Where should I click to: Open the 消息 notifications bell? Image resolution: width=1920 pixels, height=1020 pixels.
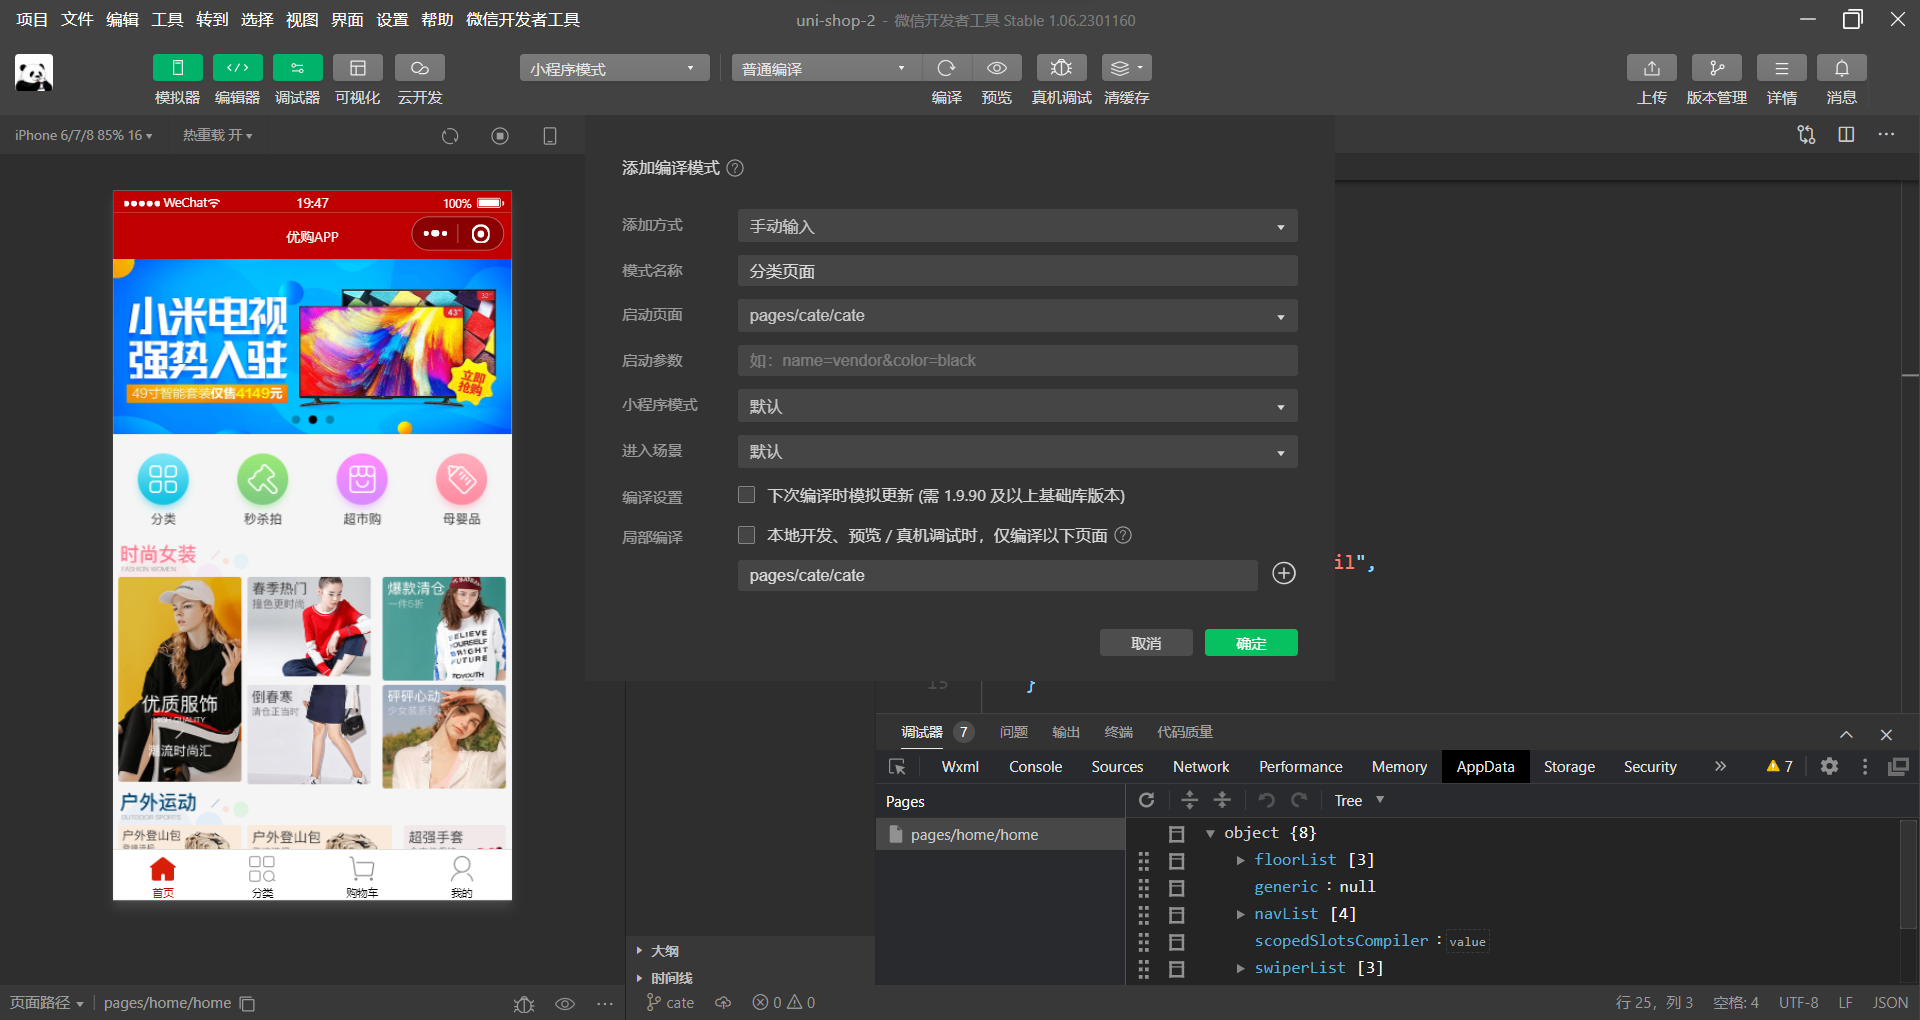tap(1842, 68)
